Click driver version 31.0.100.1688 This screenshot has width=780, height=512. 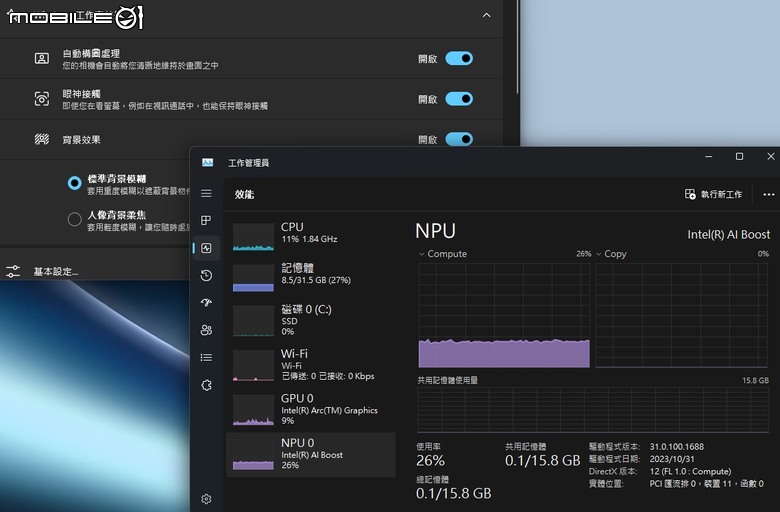[x=677, y=446]
